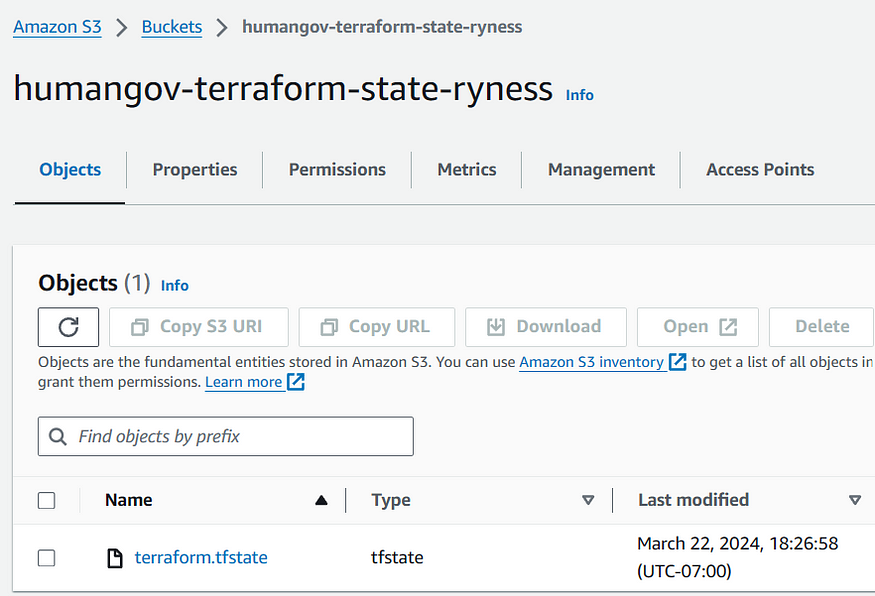Go to Buckets breadcrumb link
Image resolution: width=875 pixels, height=596 pixels.
point(172,27)
